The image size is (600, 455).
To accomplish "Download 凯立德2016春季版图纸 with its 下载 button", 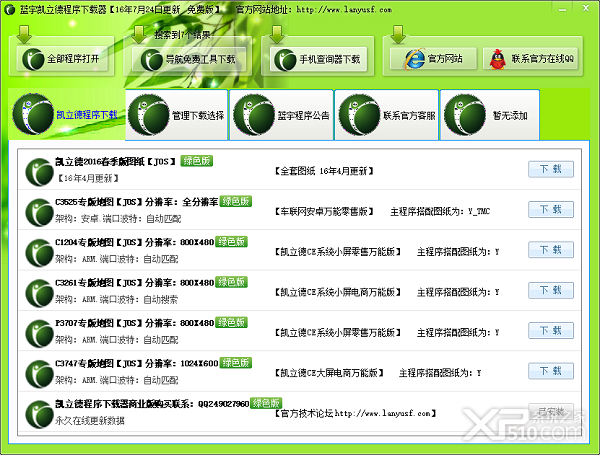I will 551,169.
